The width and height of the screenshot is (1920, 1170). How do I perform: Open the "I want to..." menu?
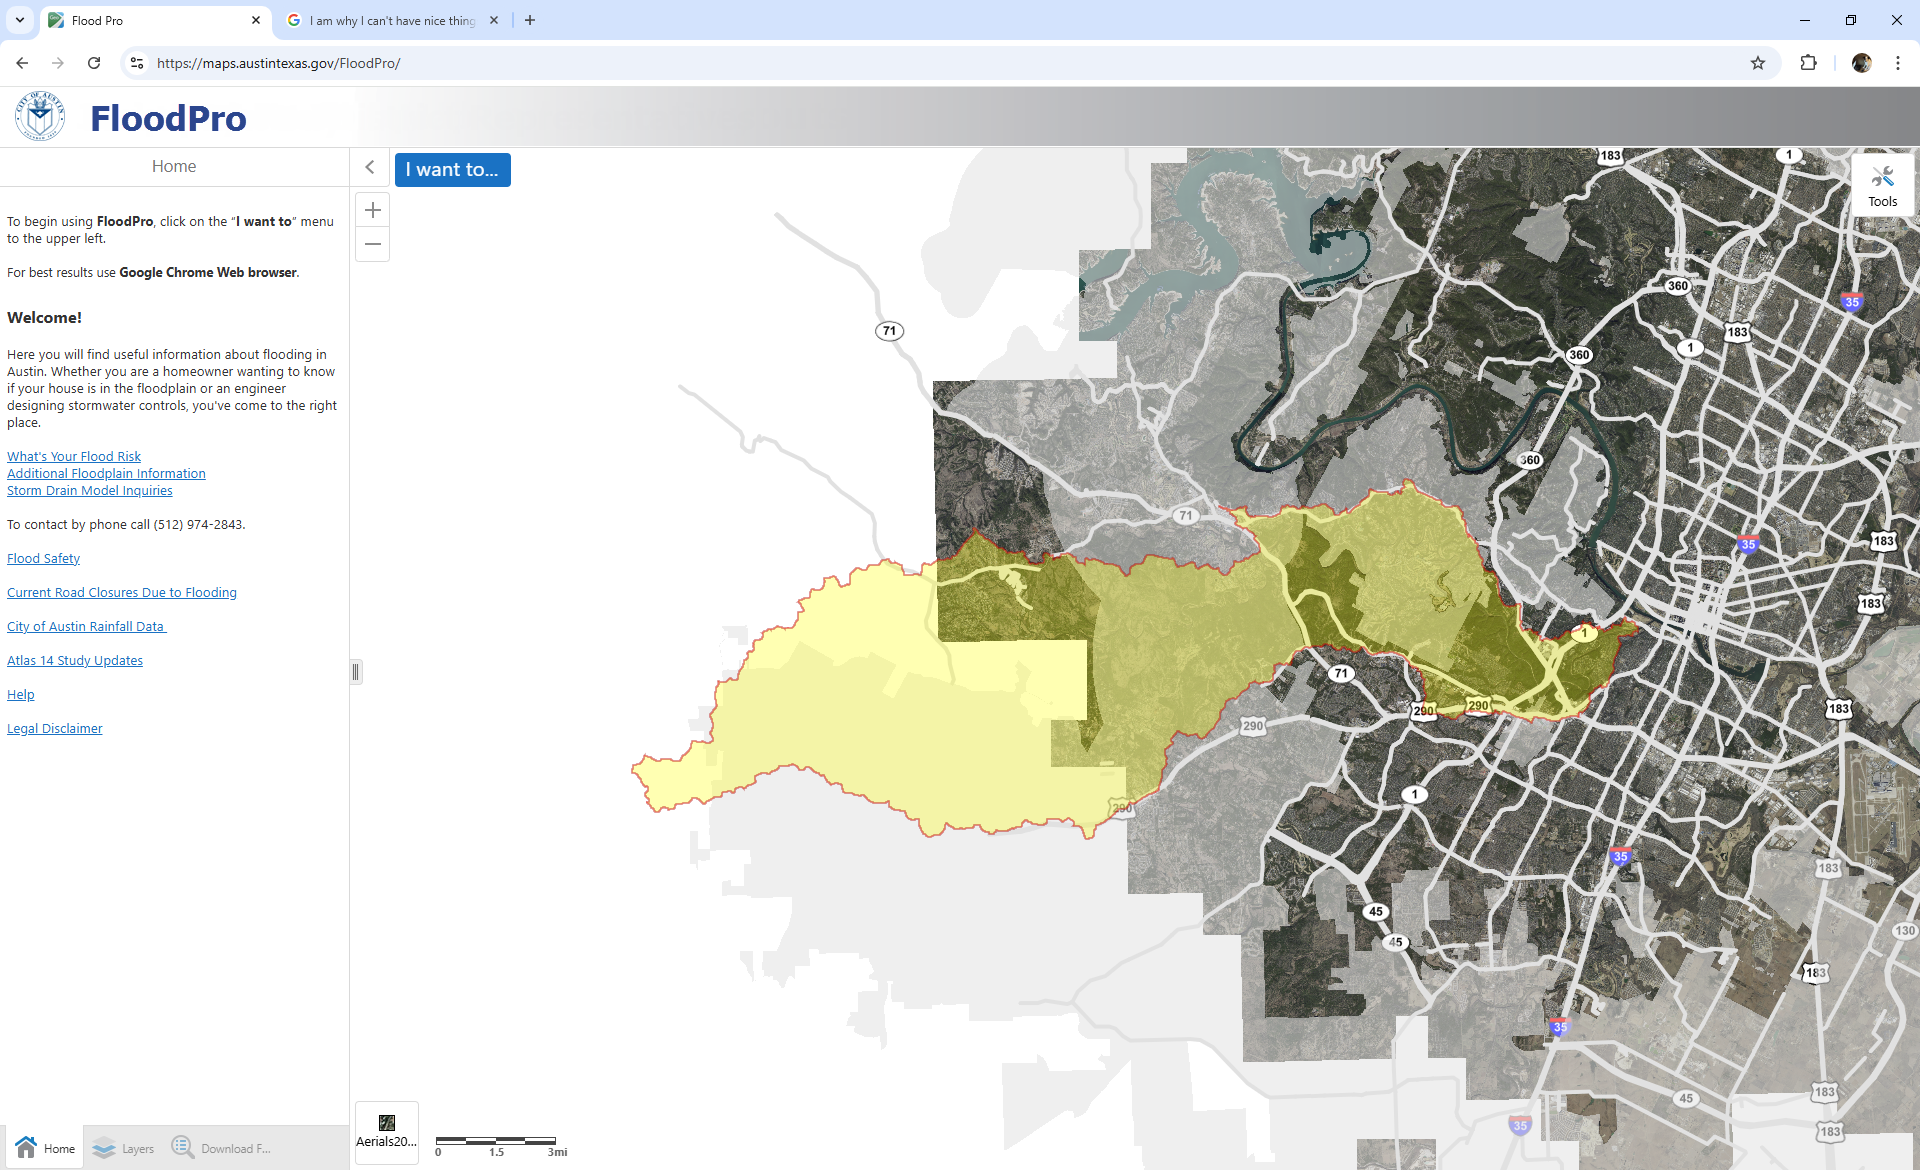[x=452, y=170]
